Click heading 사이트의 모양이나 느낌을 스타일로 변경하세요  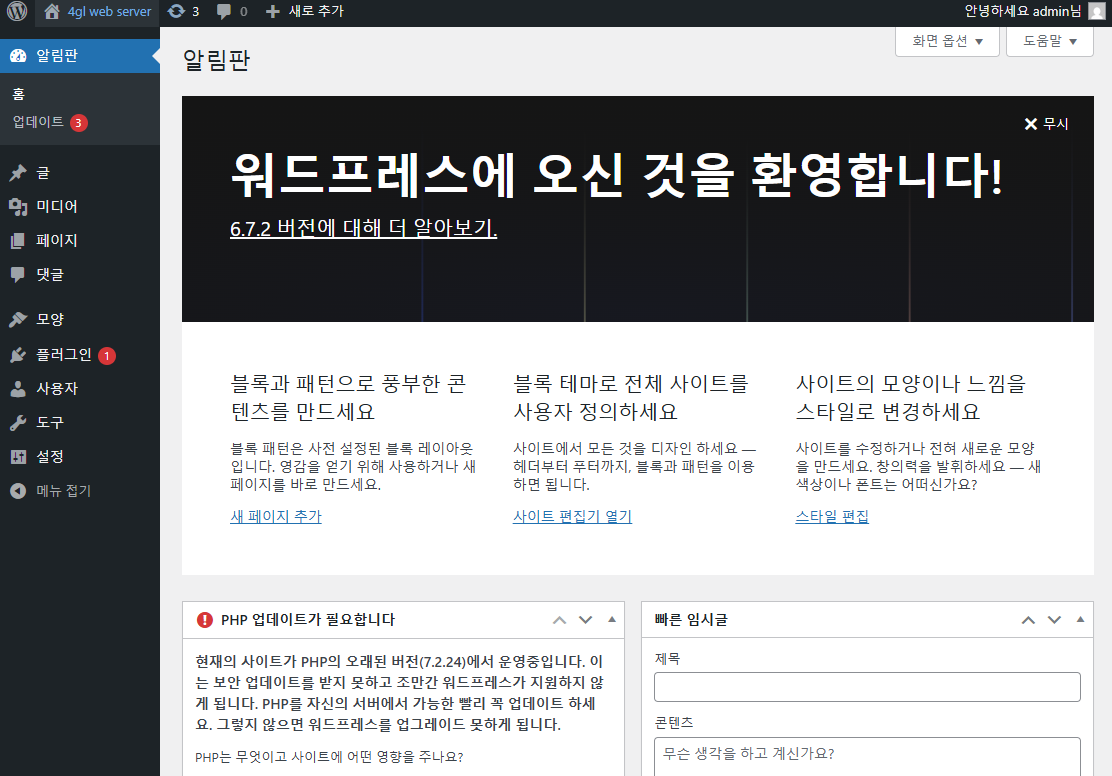pyautogui.click(x=911, y=397)
